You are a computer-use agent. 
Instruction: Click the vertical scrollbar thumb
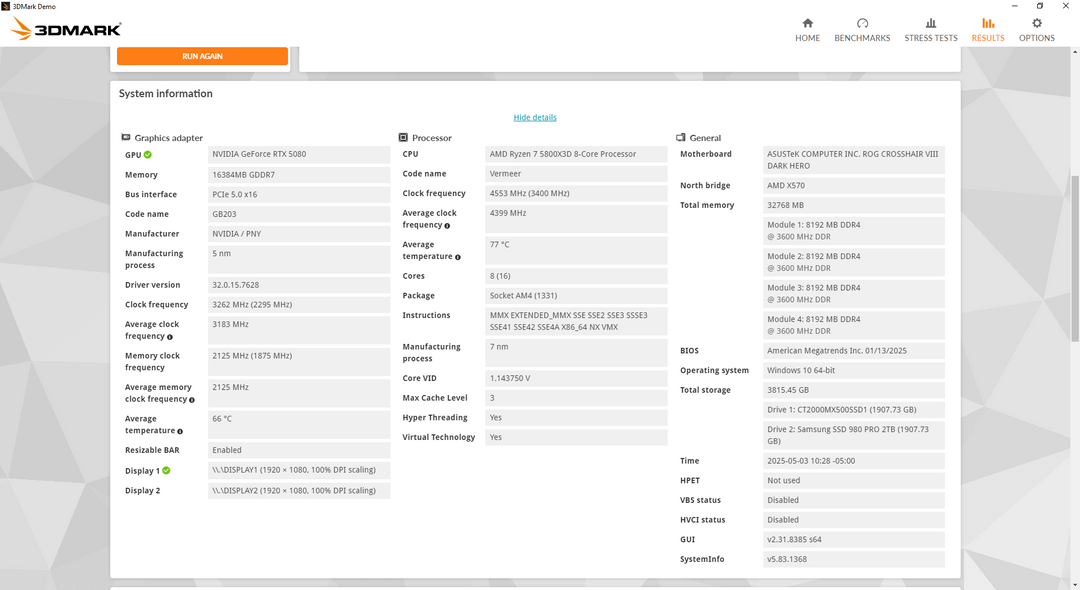[x=1074, y=258]
